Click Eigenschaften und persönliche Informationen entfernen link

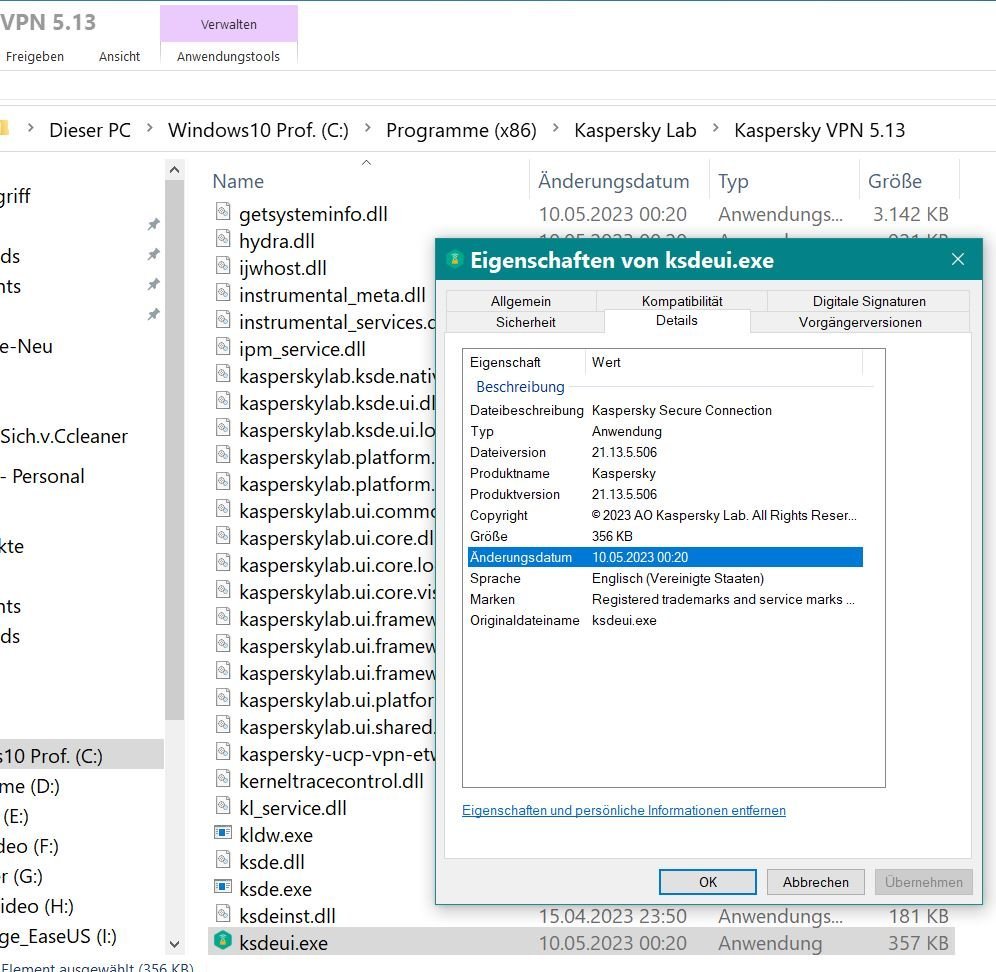[x=624, y=810]
